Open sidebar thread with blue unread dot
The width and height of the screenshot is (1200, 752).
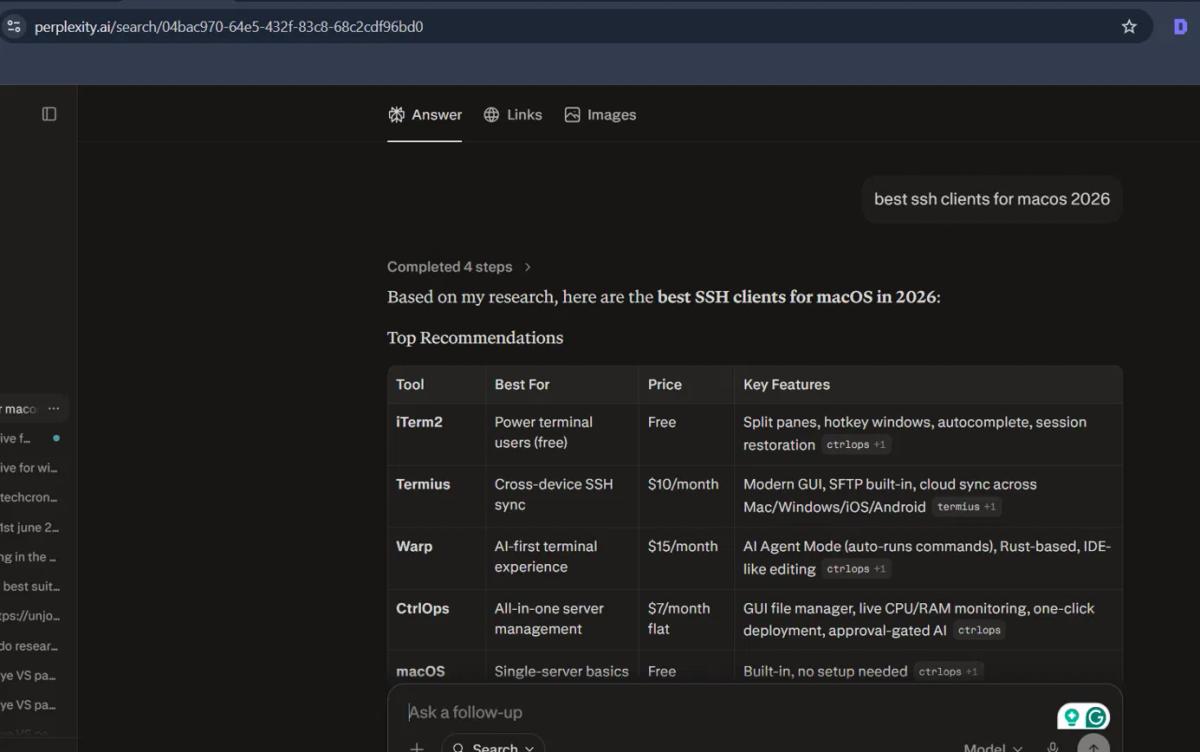click(x=29, y=438)
